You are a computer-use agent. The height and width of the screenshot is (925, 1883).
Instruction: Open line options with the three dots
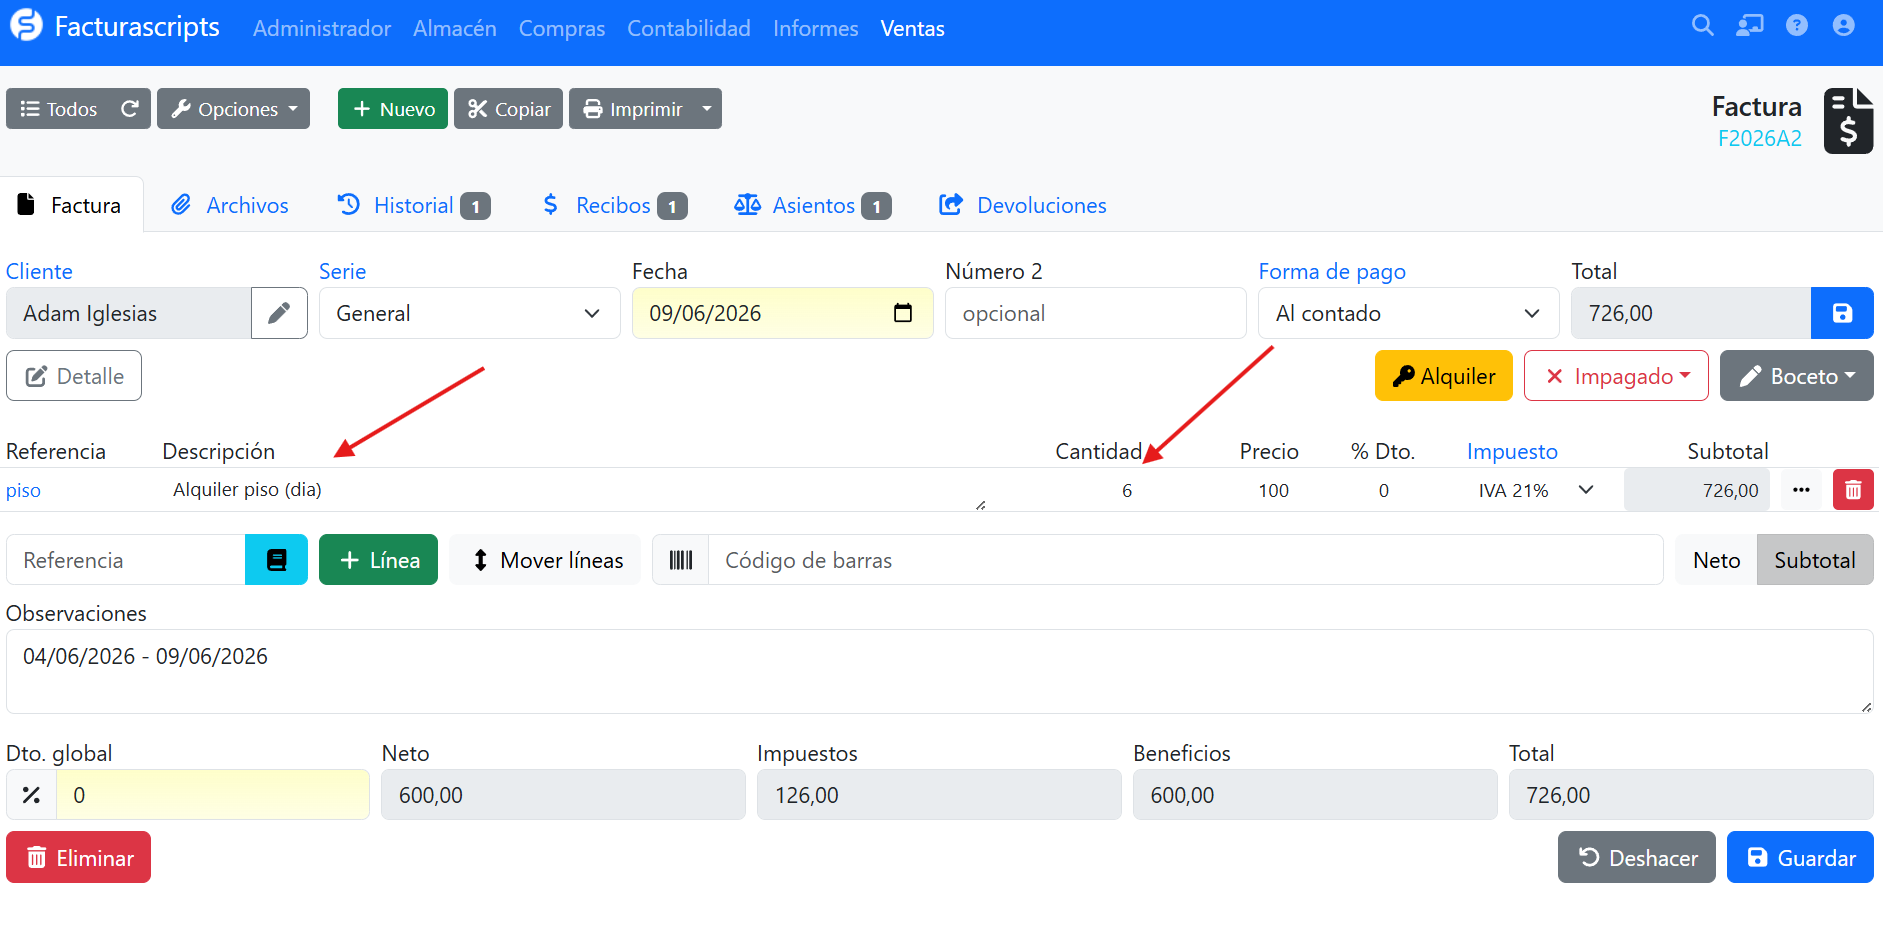(x=1801, y=490)
